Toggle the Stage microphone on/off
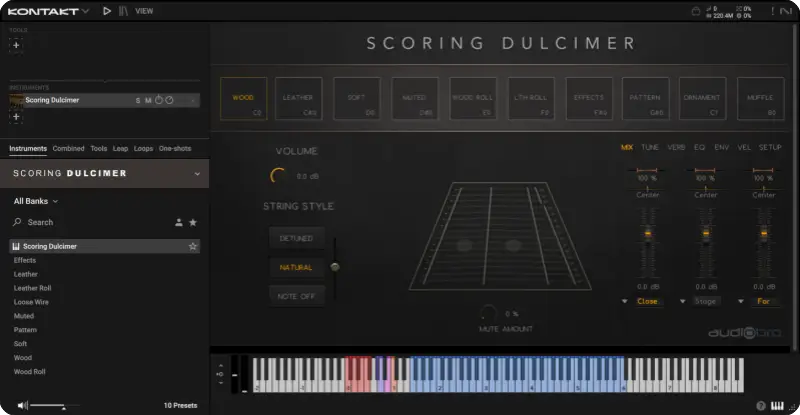The height and width of the screenshot is (415, 800). point(706,302)
